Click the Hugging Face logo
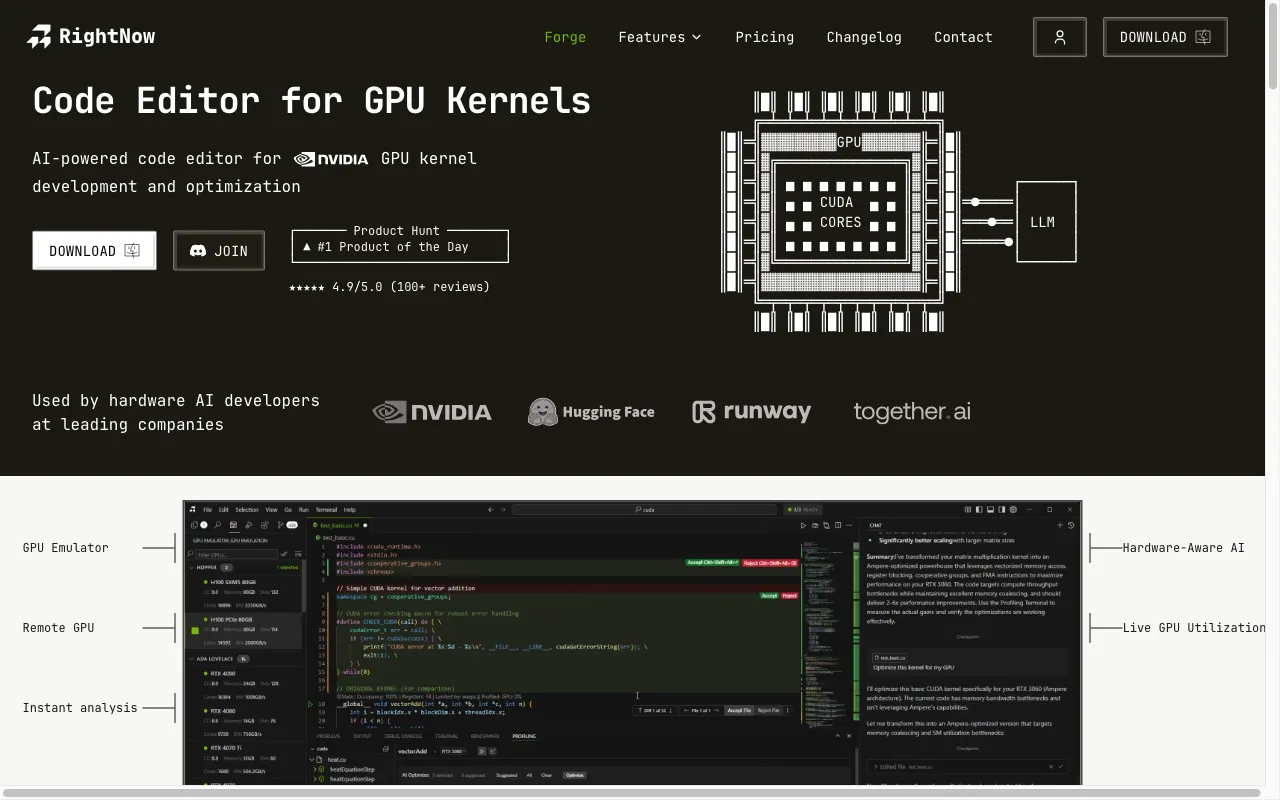 [x=591, y=412]
